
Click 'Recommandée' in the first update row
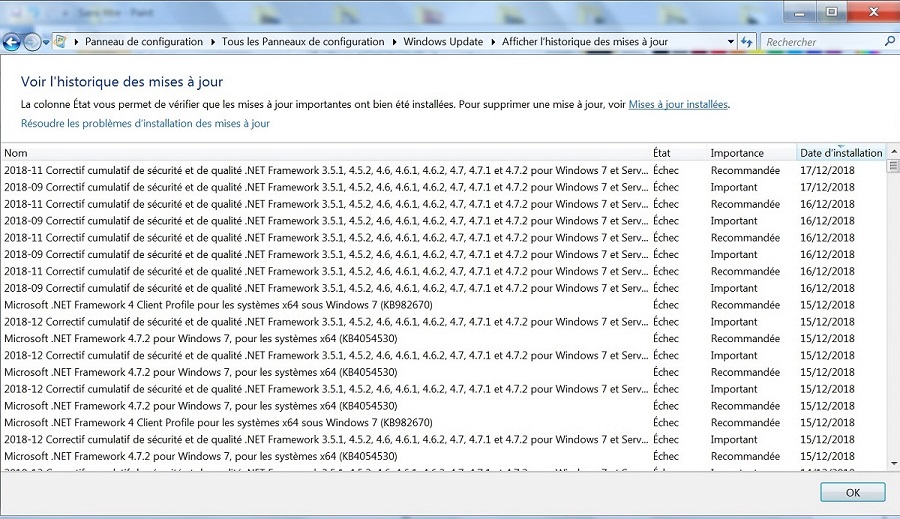tap(745, 171)
